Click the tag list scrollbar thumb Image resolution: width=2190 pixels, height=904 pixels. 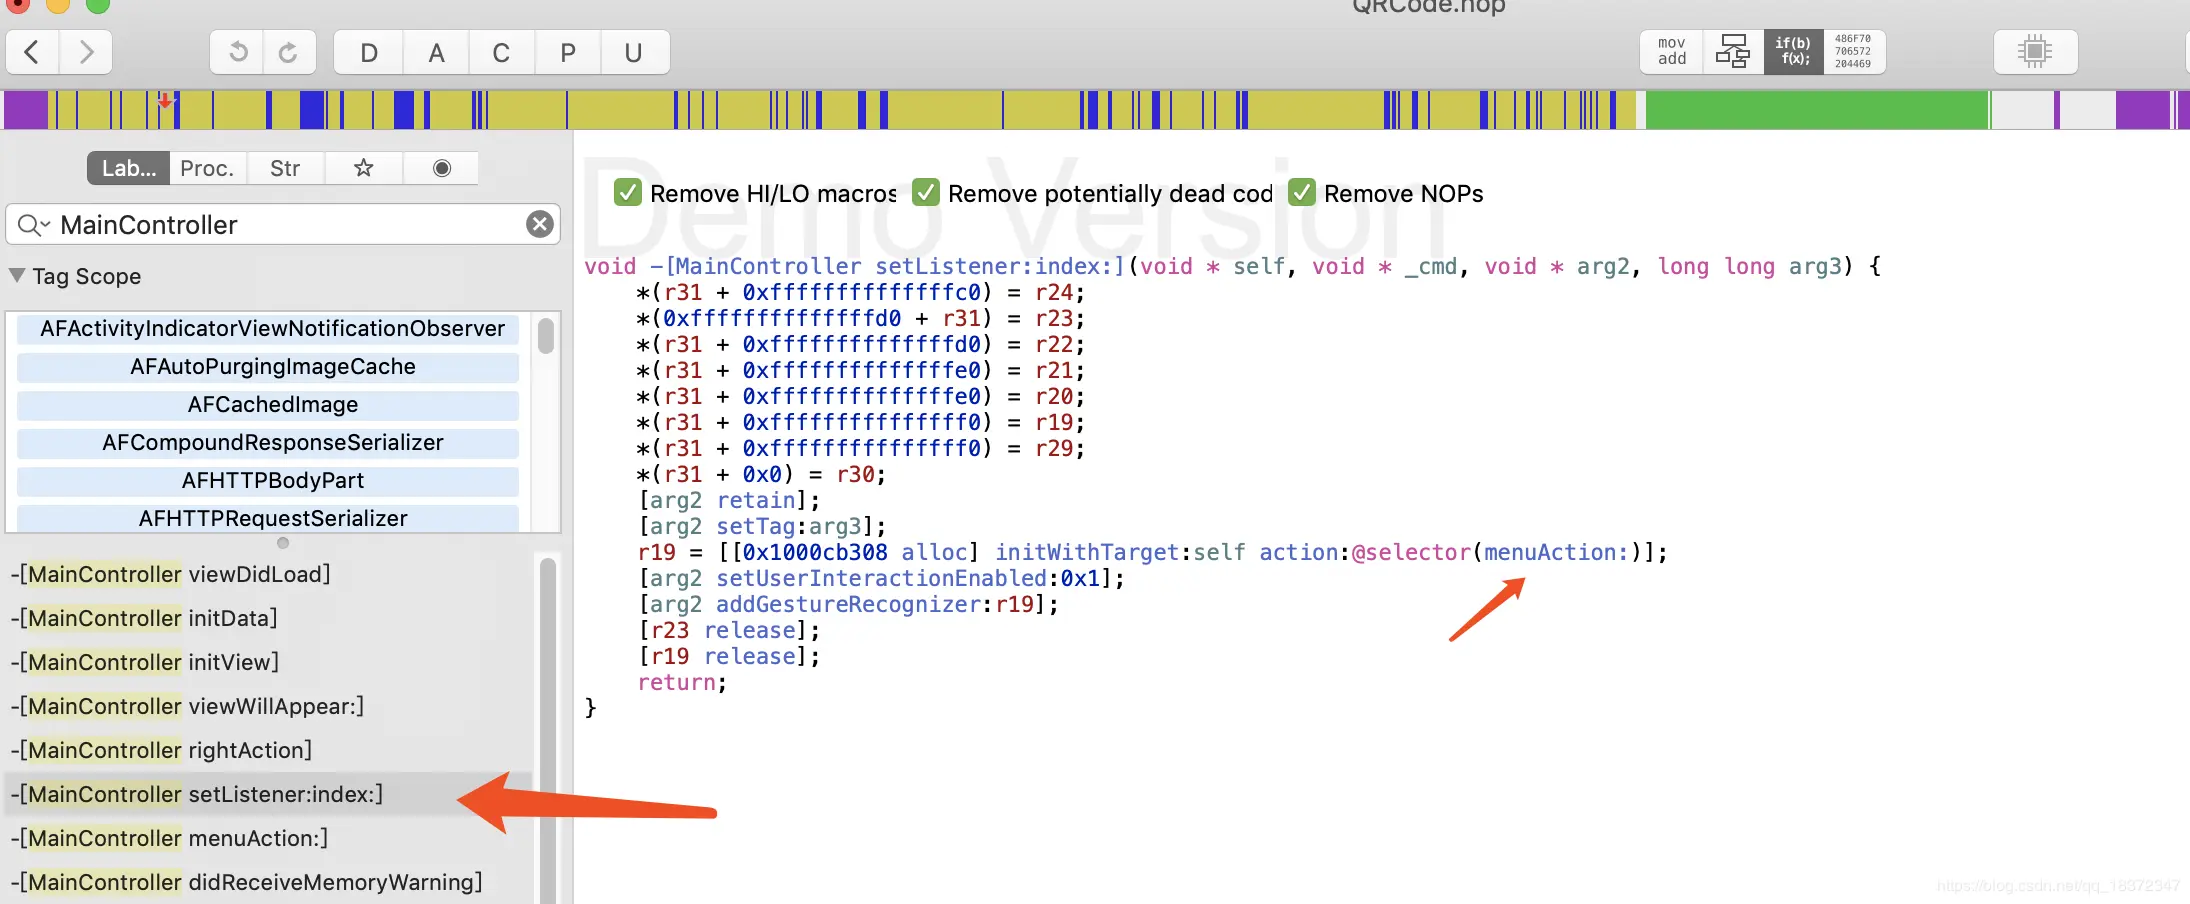click(545, 335)
